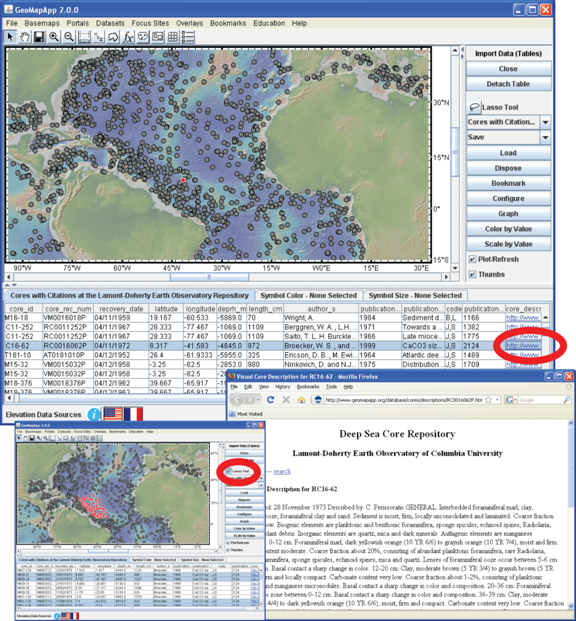Click the Dispose button
Image resolution: width=576 pixels, height=621 pixels.
tap(508, 168)
